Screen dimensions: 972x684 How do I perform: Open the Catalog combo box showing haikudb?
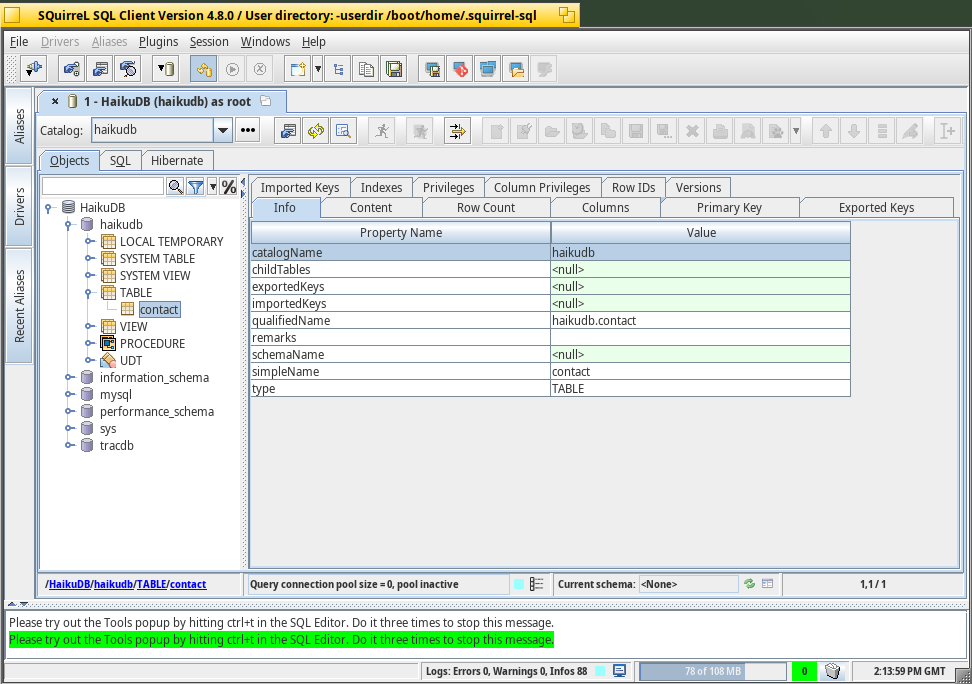[161, 130]
